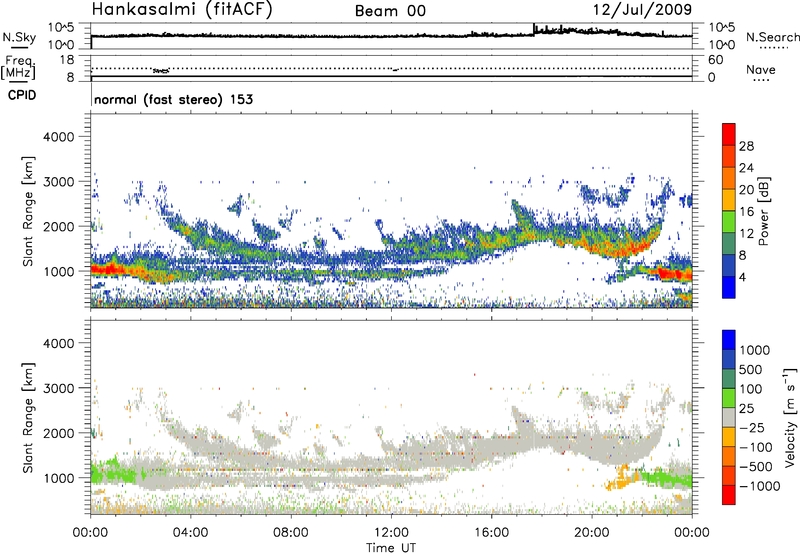Click the N.Search legend label
This screenshot has height=554, width=800.
pyautogui.click(x=772, y=37)
